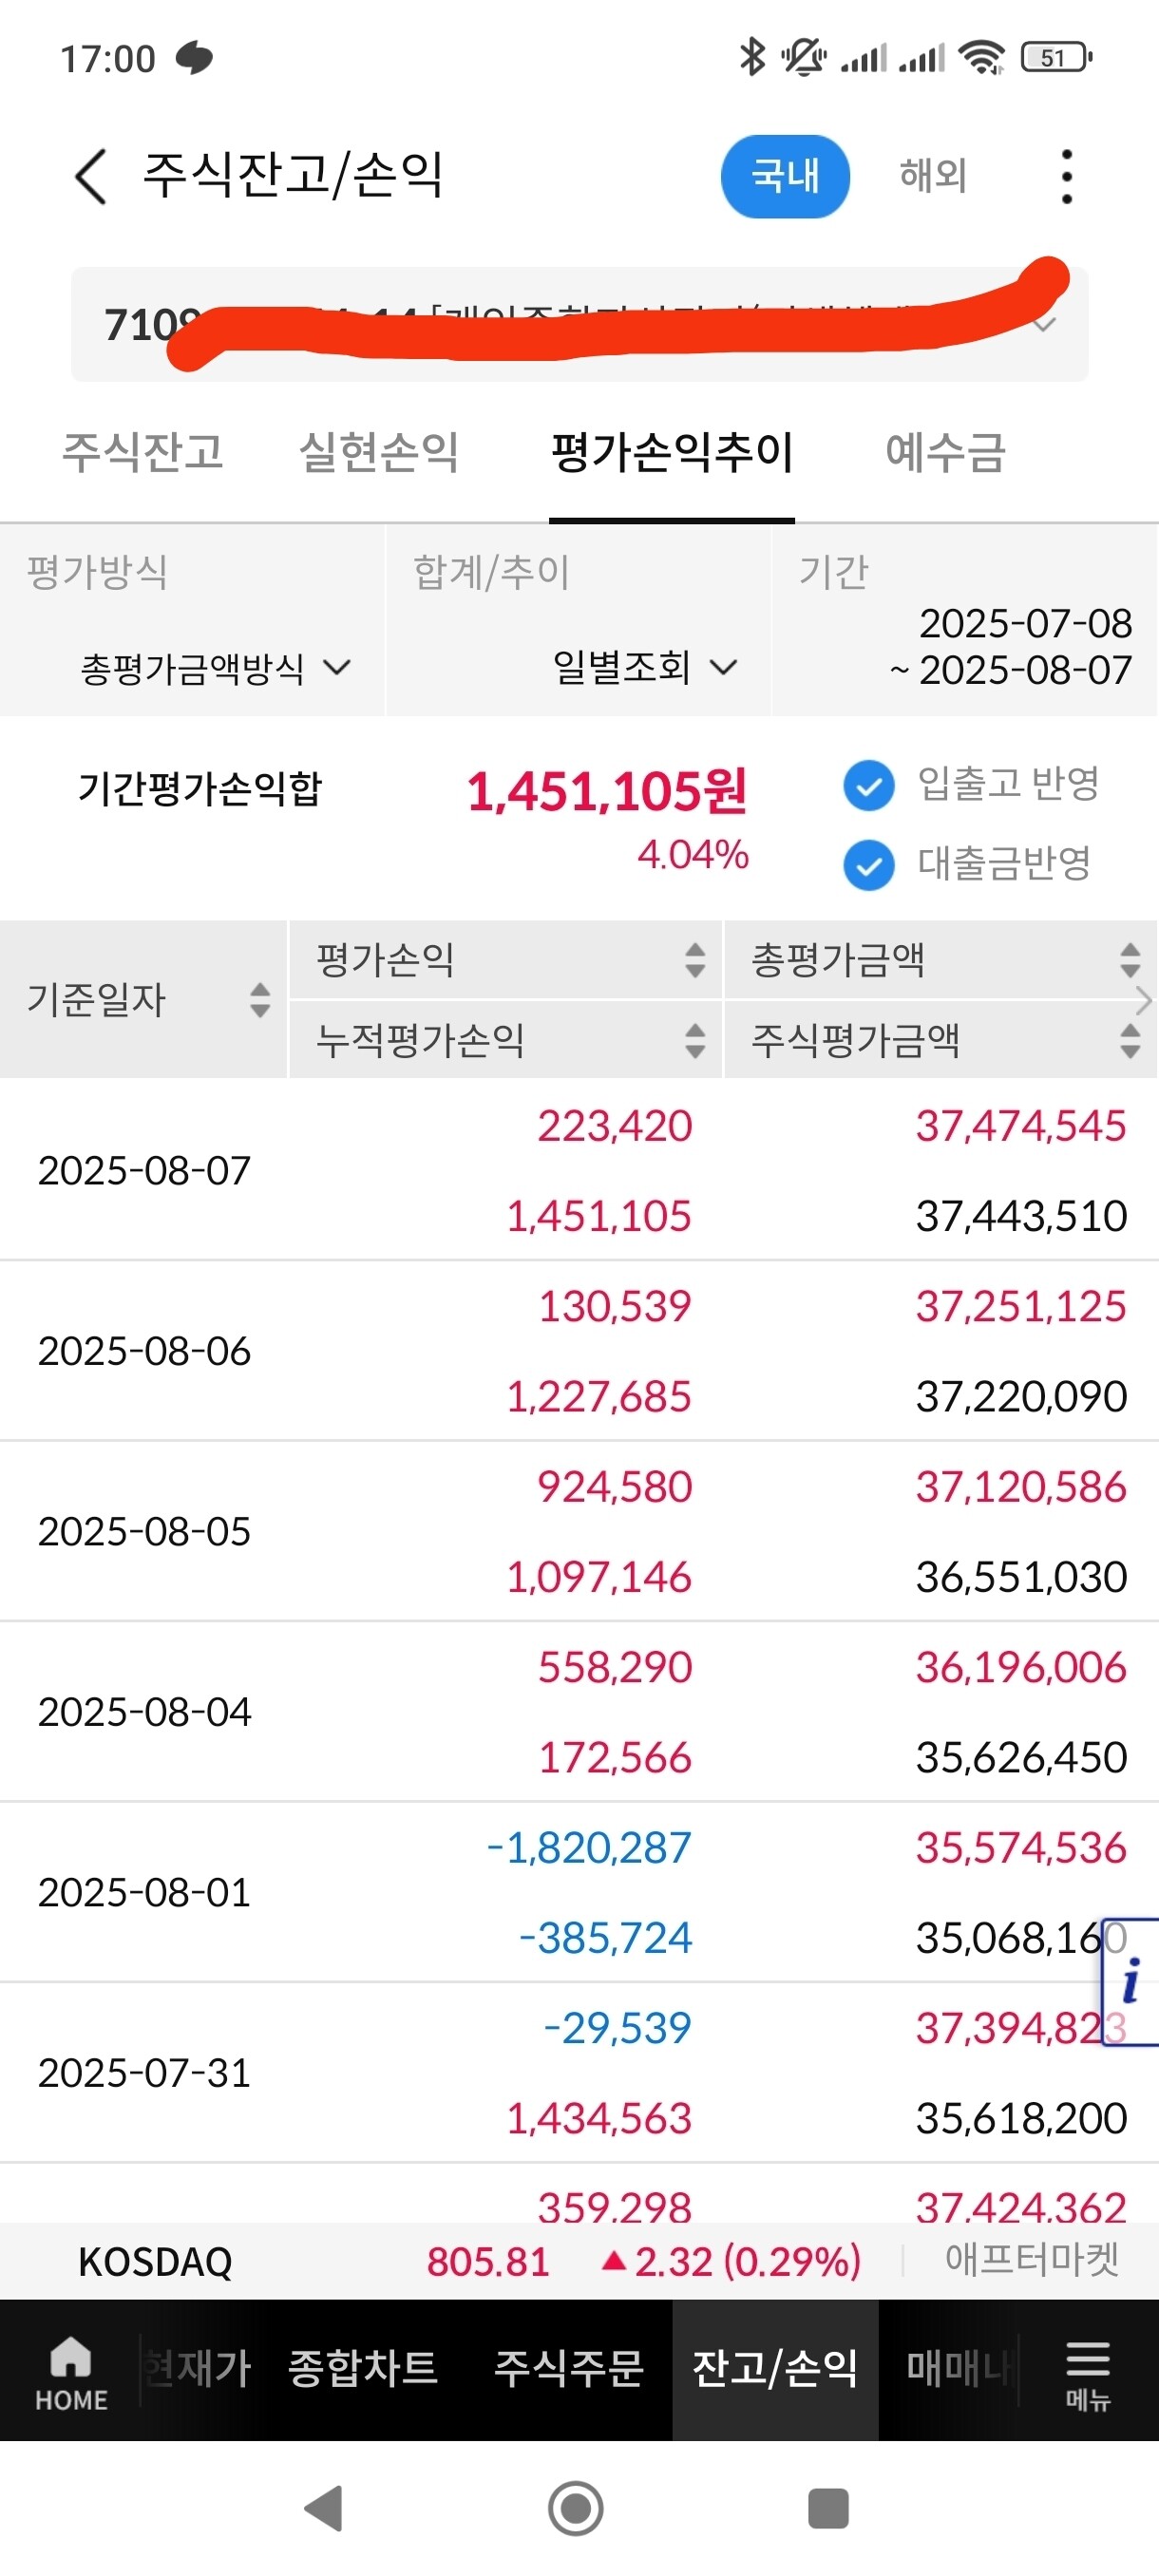Uncheck the 대출금반영 checkbox

coord(868,865)
